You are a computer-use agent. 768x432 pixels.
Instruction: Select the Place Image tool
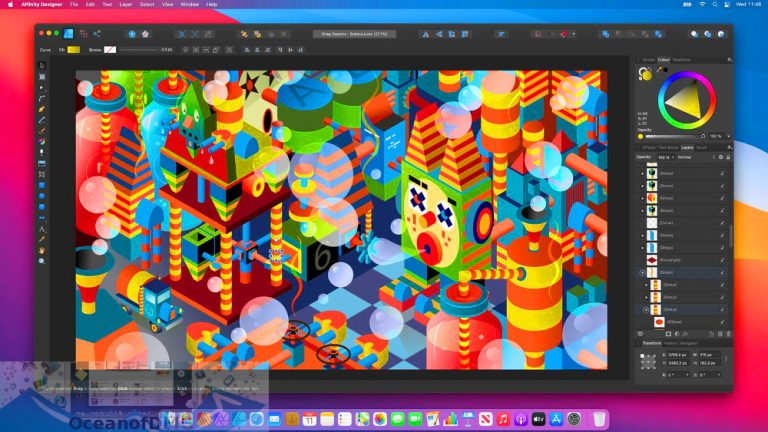point(42,163)
